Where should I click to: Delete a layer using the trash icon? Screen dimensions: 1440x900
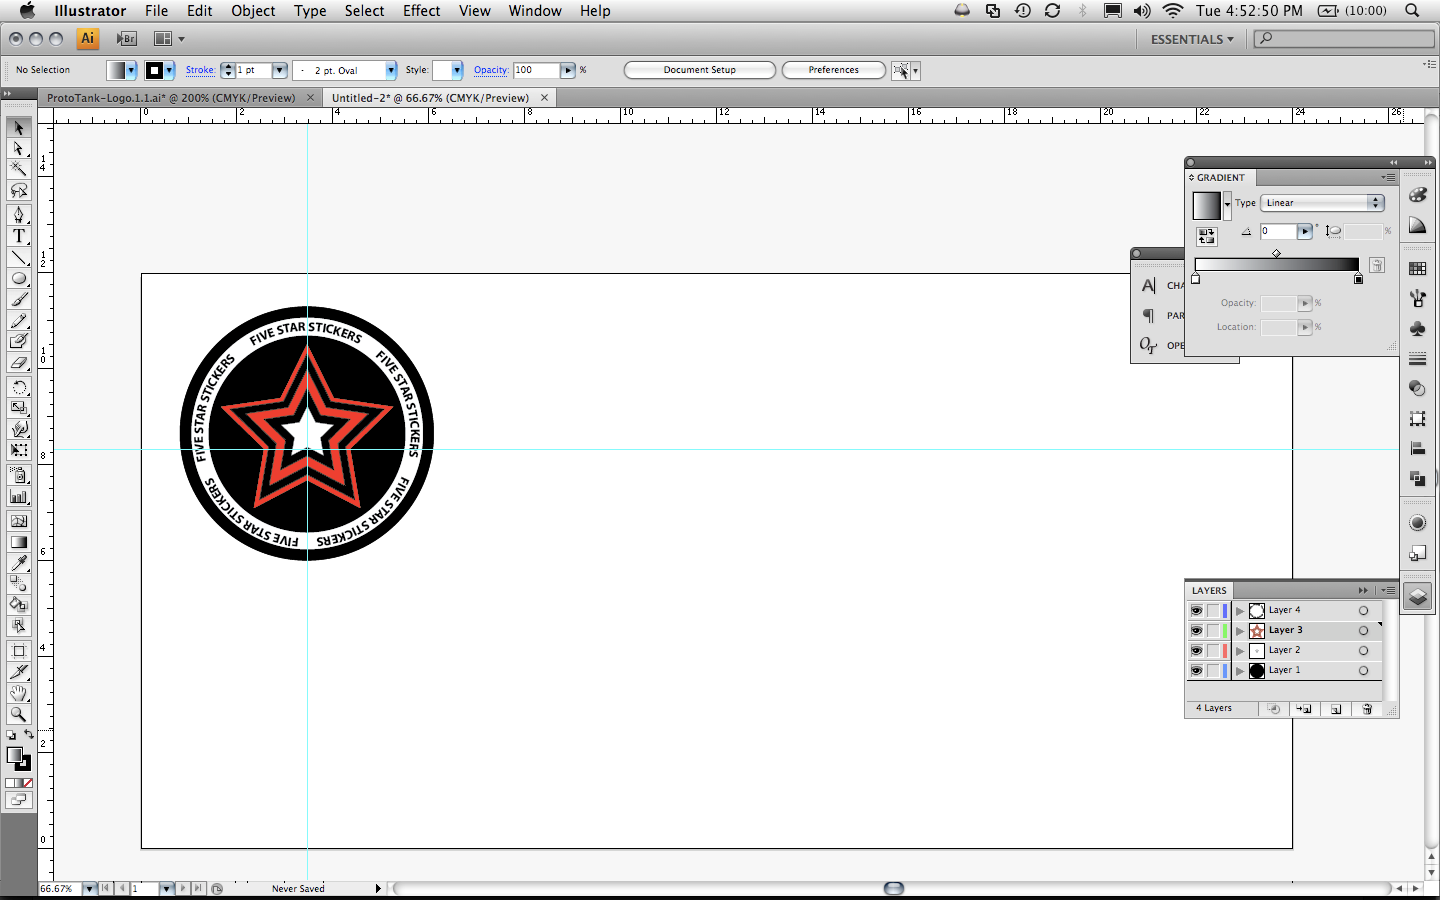coord(1367,709)
